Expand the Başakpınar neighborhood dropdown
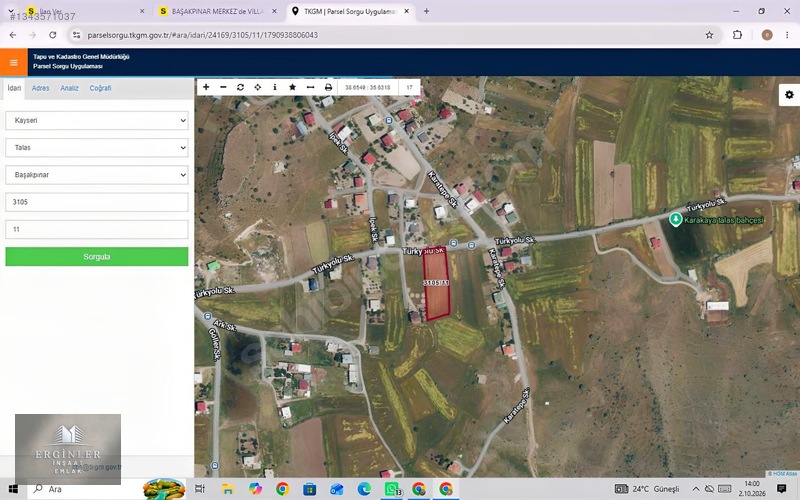 pos(97,174)
